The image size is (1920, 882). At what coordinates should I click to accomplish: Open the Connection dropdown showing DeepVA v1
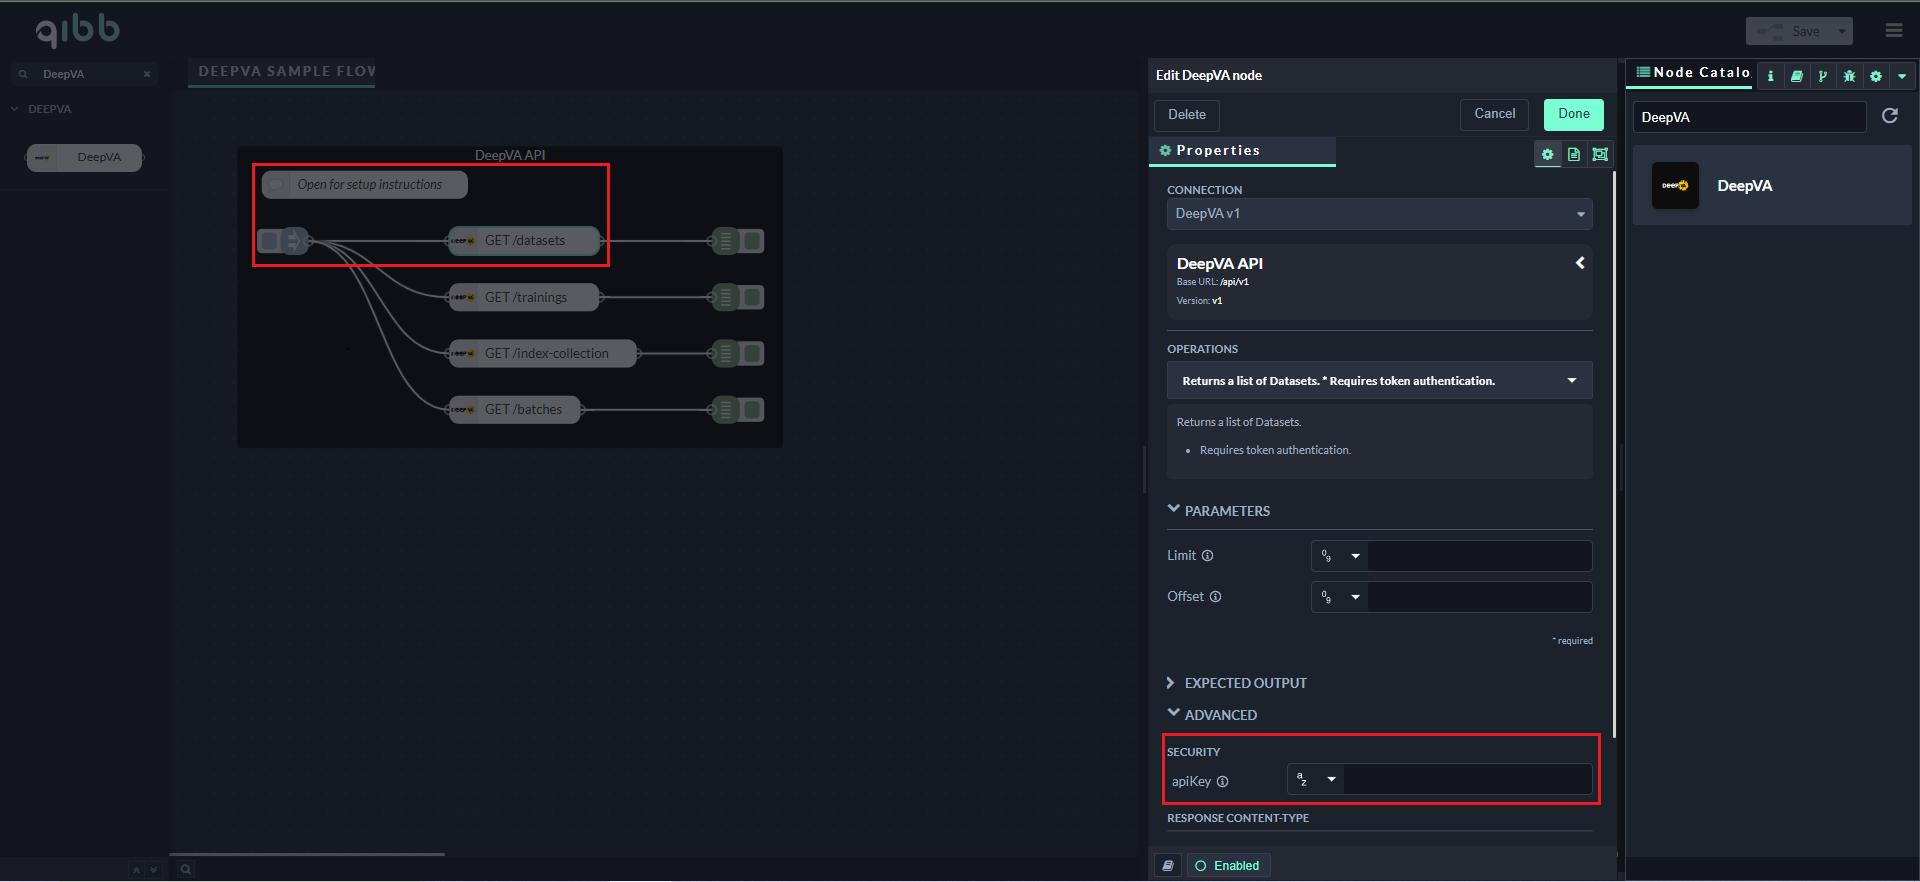point(1379,214)
